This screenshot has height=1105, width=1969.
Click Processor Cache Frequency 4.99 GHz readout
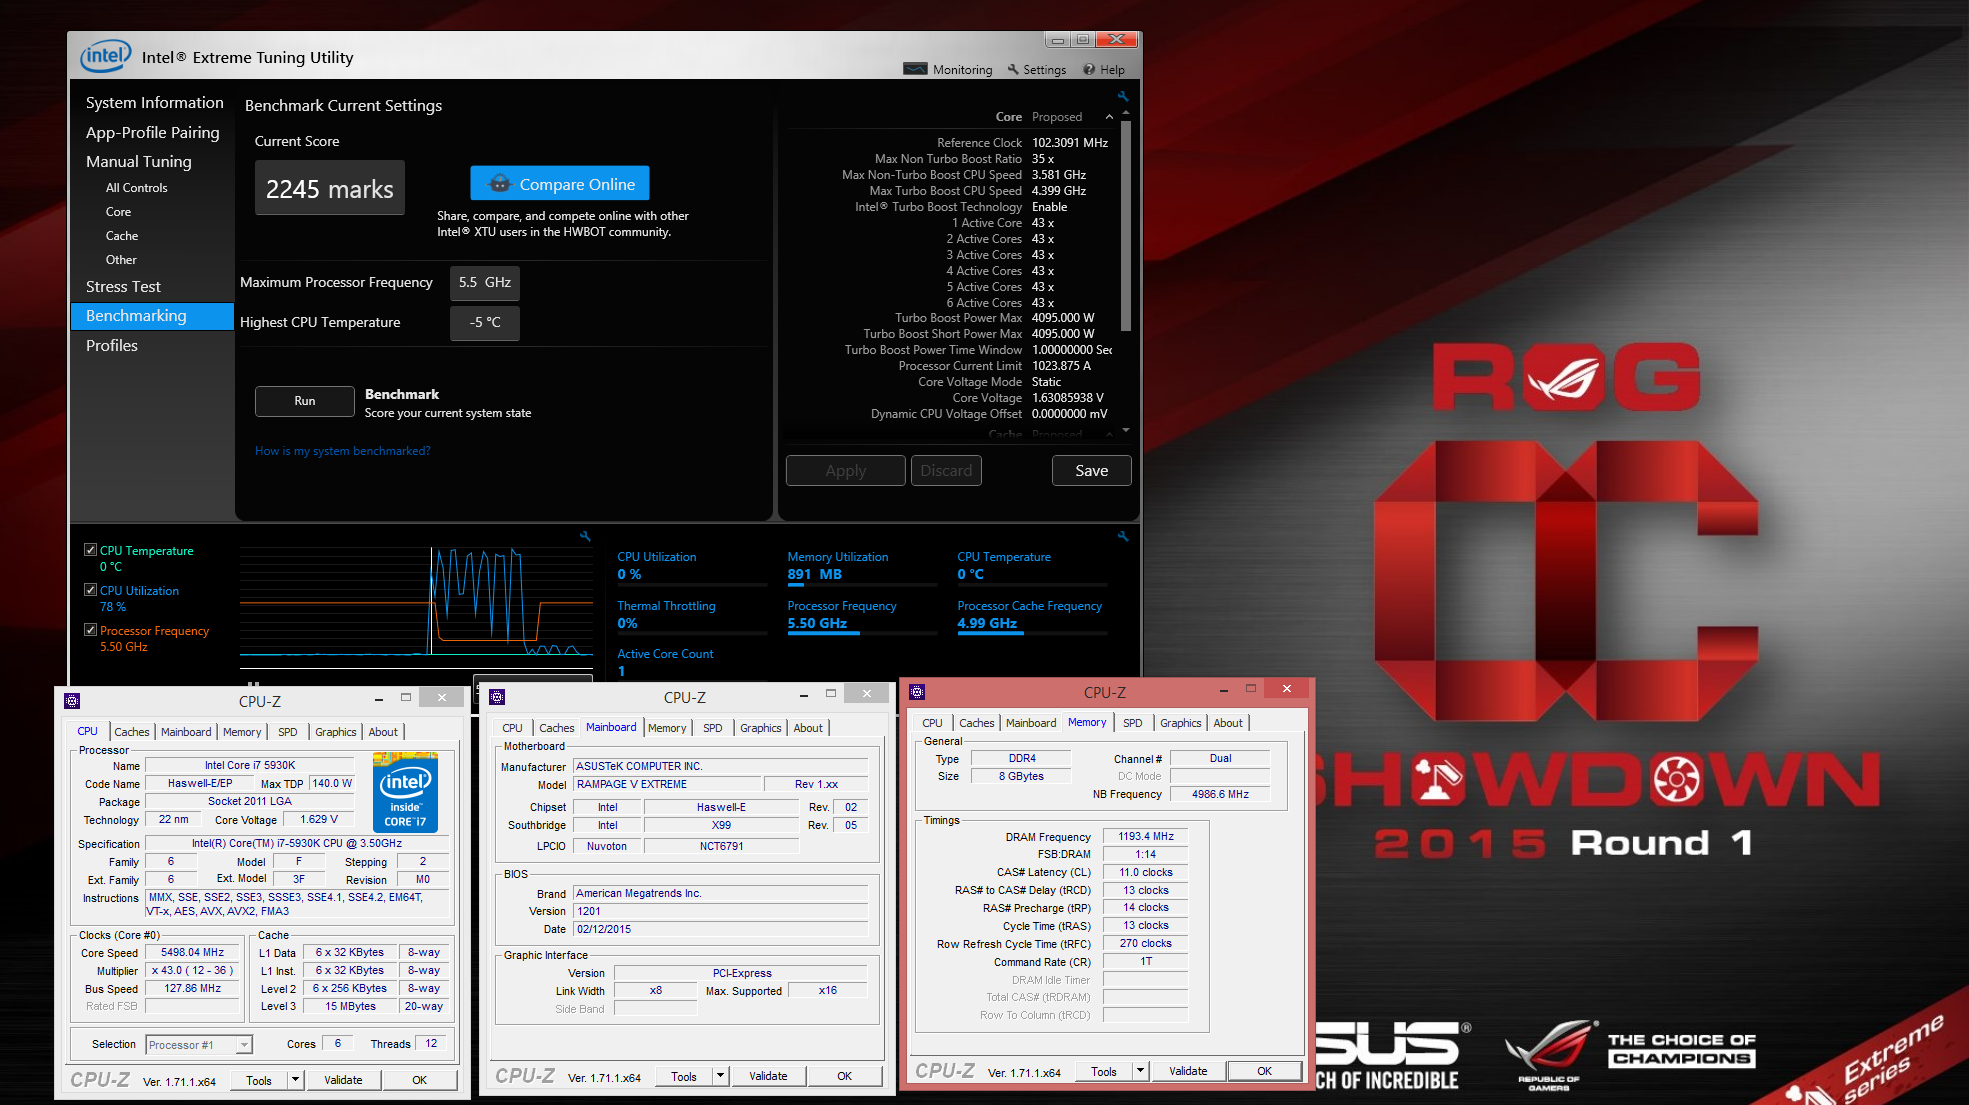[x=987, y=623]
